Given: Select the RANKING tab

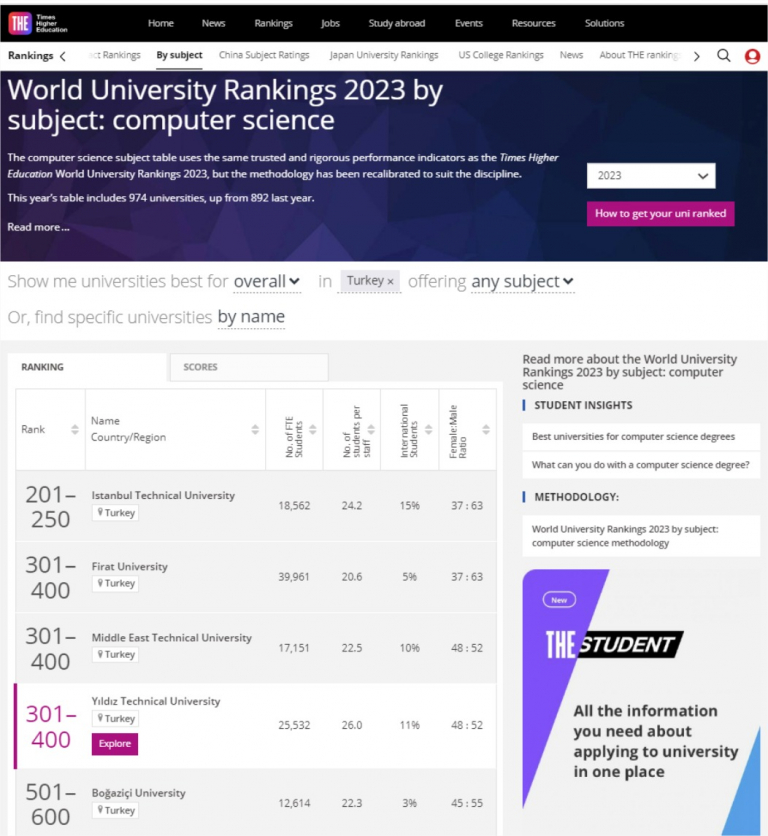Looking at the screenshot, I should point(87,367).
